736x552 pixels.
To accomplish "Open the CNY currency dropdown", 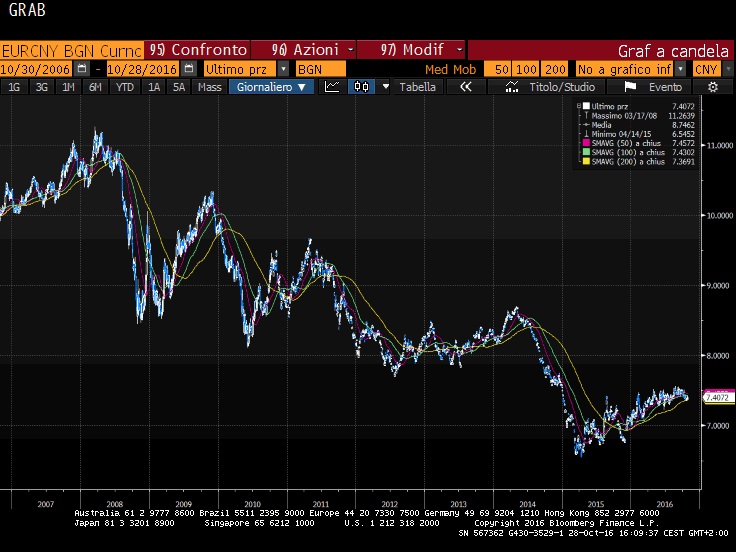I will 726,69.
